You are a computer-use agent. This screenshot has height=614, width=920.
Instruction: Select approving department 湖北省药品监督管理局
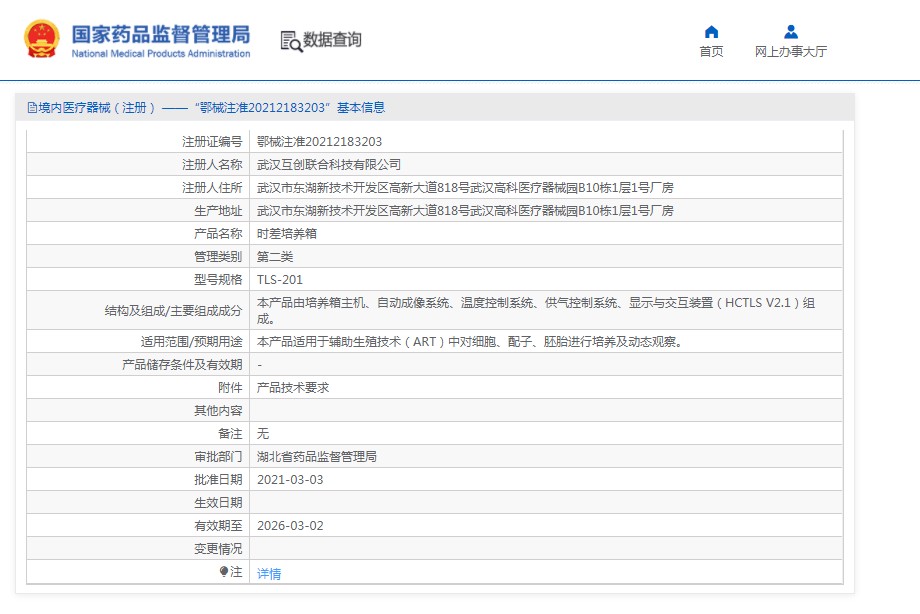[x=317, y=456]
